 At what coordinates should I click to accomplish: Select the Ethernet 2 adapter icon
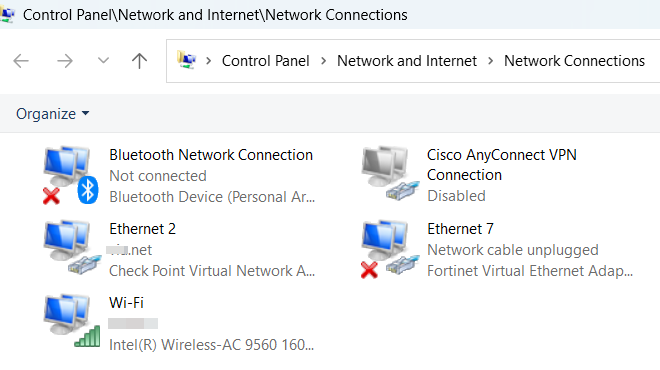(x=72, y=248)
